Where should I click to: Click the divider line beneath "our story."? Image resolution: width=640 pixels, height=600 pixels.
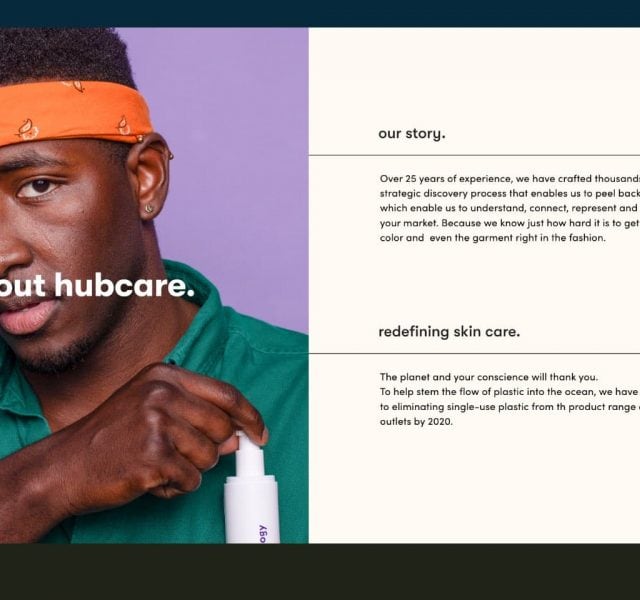tap(474, 156)
